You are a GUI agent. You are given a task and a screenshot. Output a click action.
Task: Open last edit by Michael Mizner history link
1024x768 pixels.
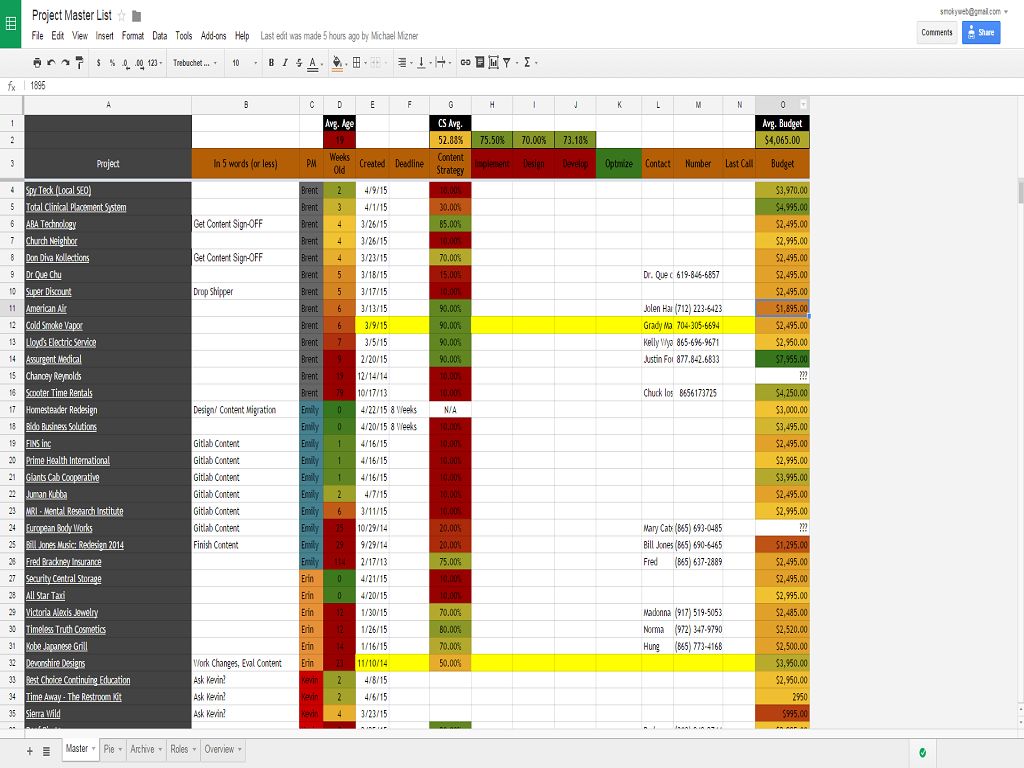[339, 36]
